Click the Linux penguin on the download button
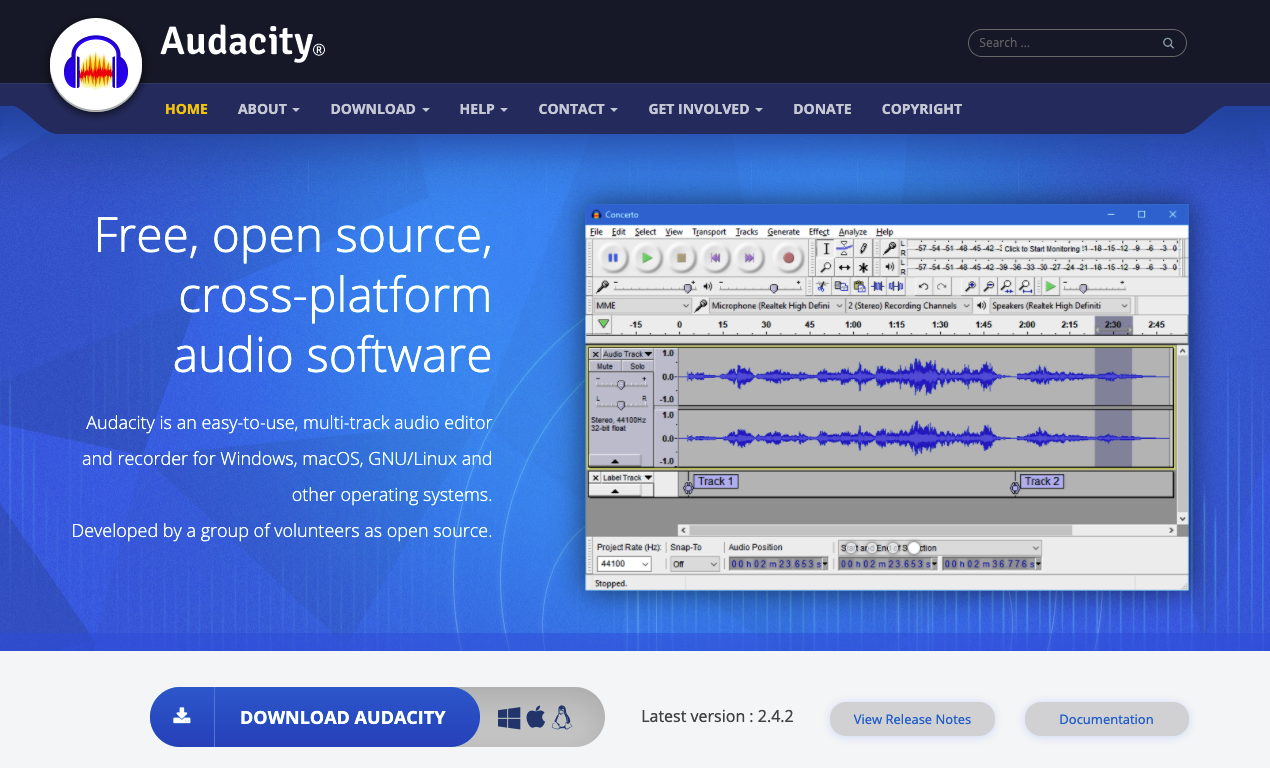This screenshot has width=1270, height=768. click(x=562, y=717)
